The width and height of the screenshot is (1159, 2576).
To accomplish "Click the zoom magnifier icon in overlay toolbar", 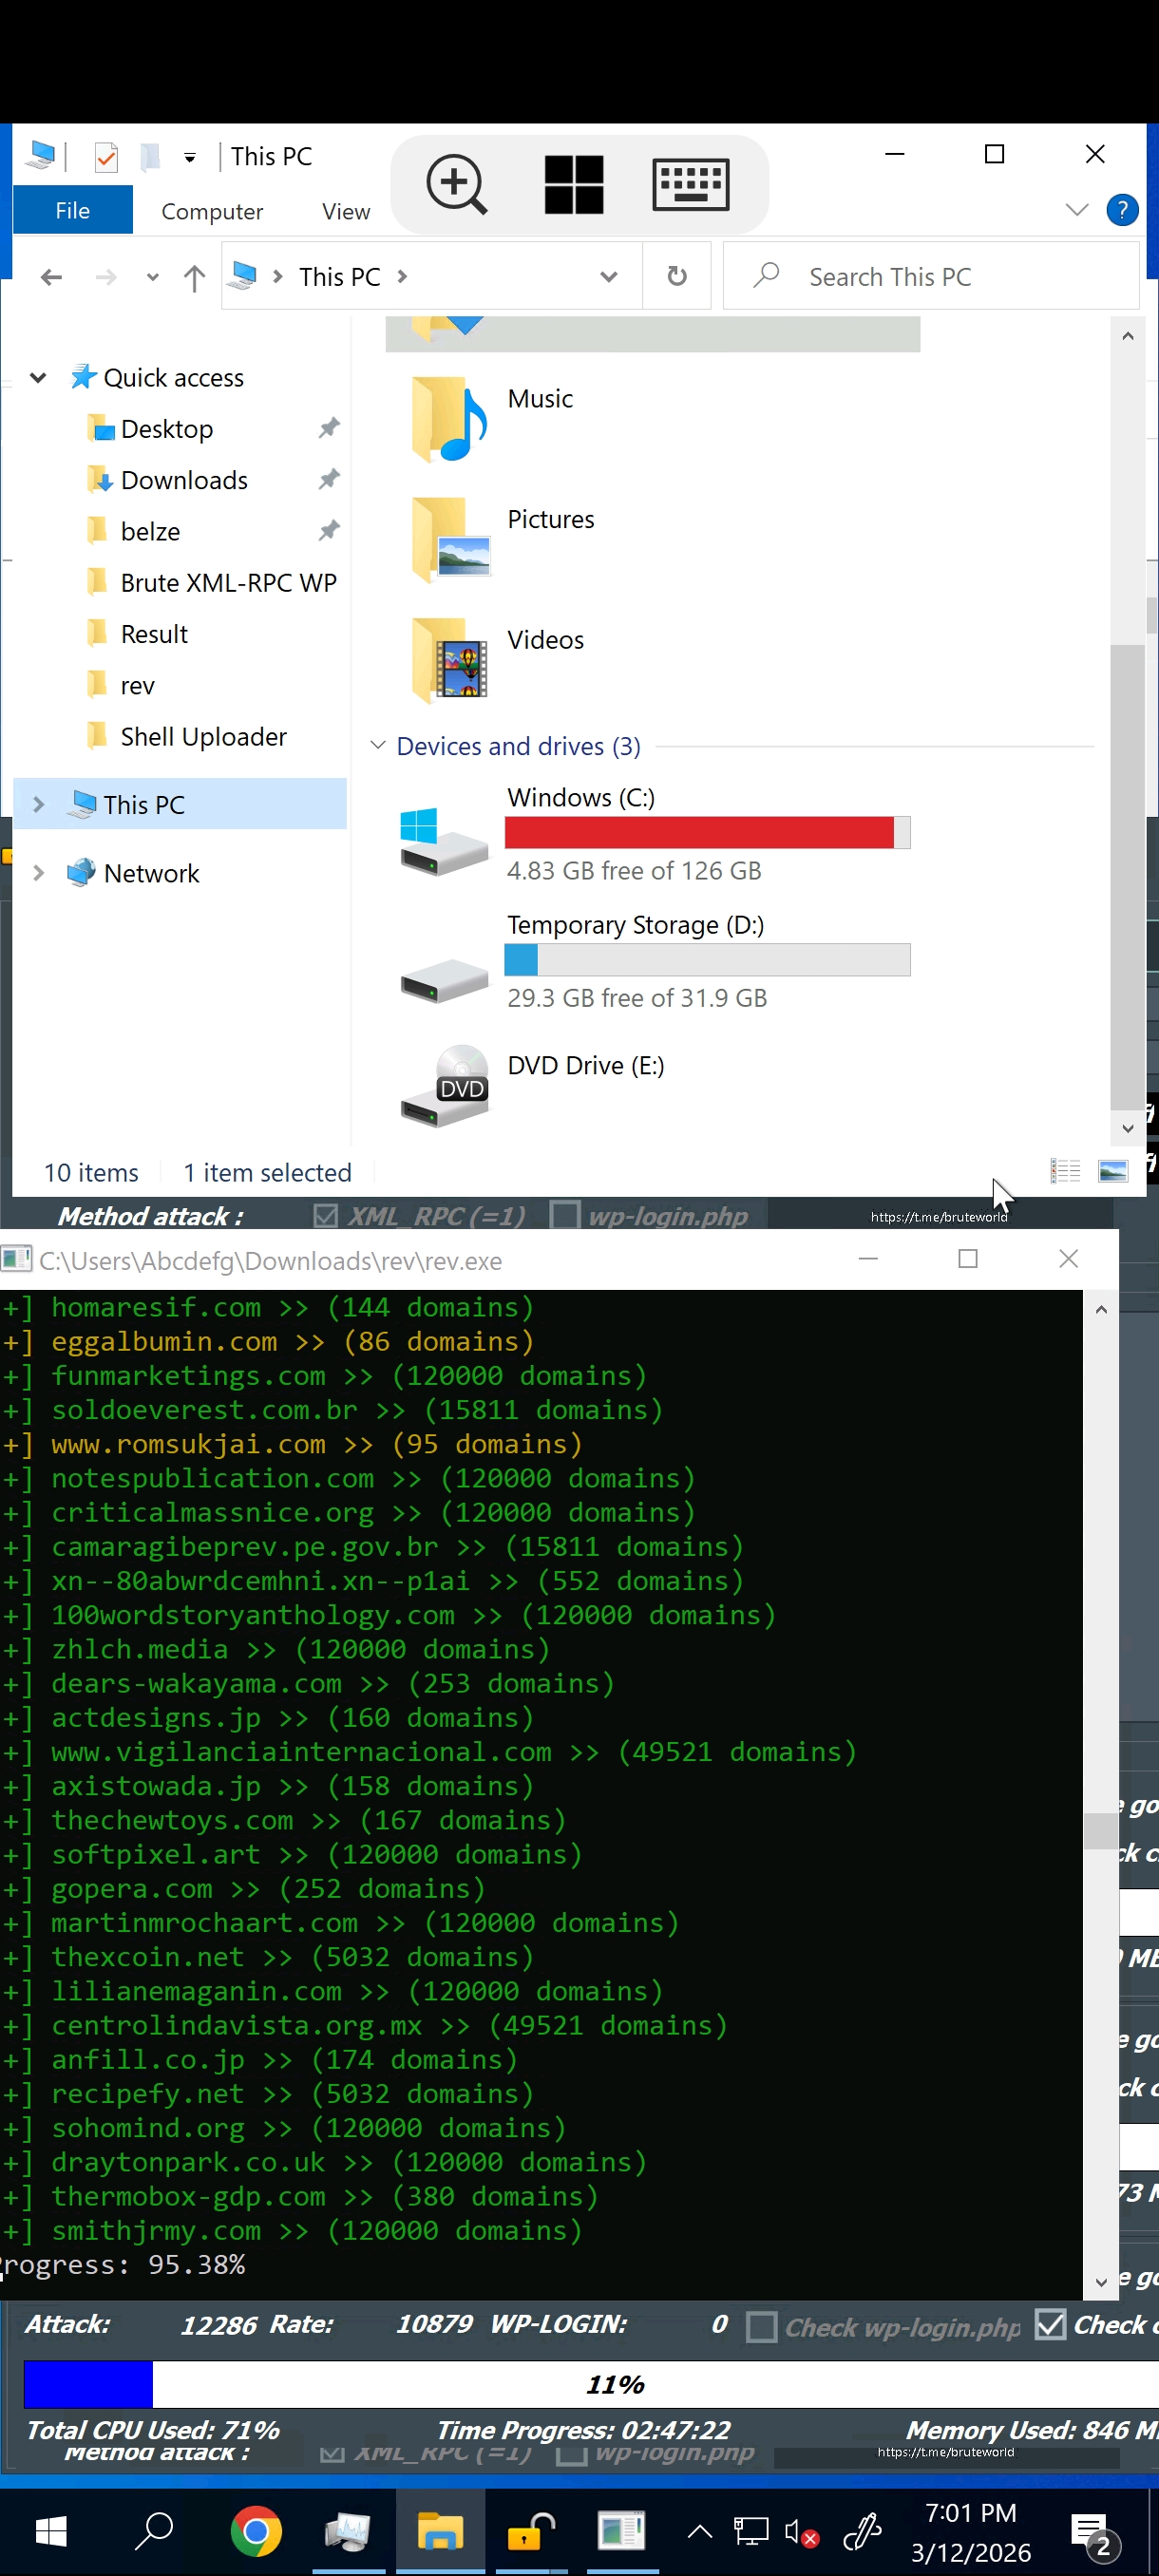I will tap(456, 184).
